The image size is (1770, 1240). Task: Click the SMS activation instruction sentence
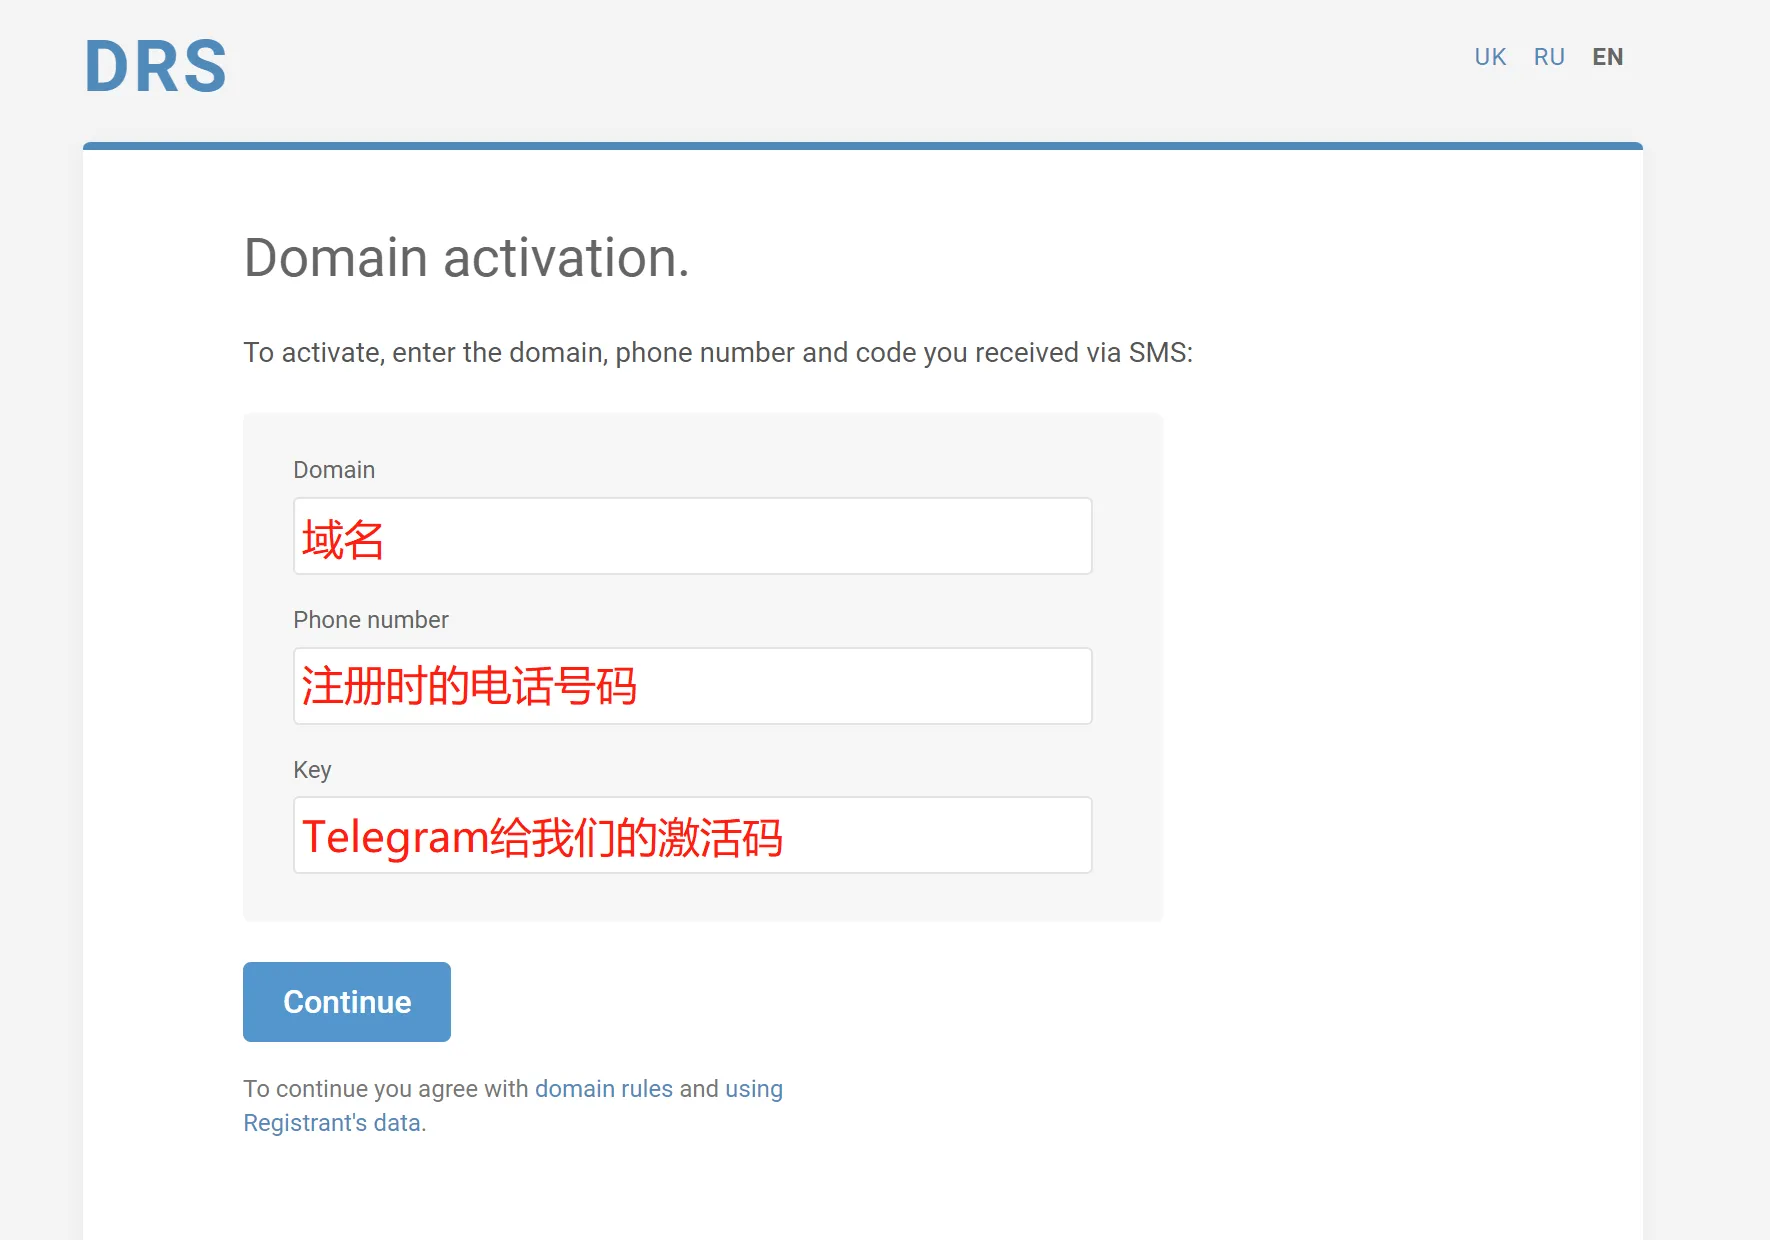718,352
